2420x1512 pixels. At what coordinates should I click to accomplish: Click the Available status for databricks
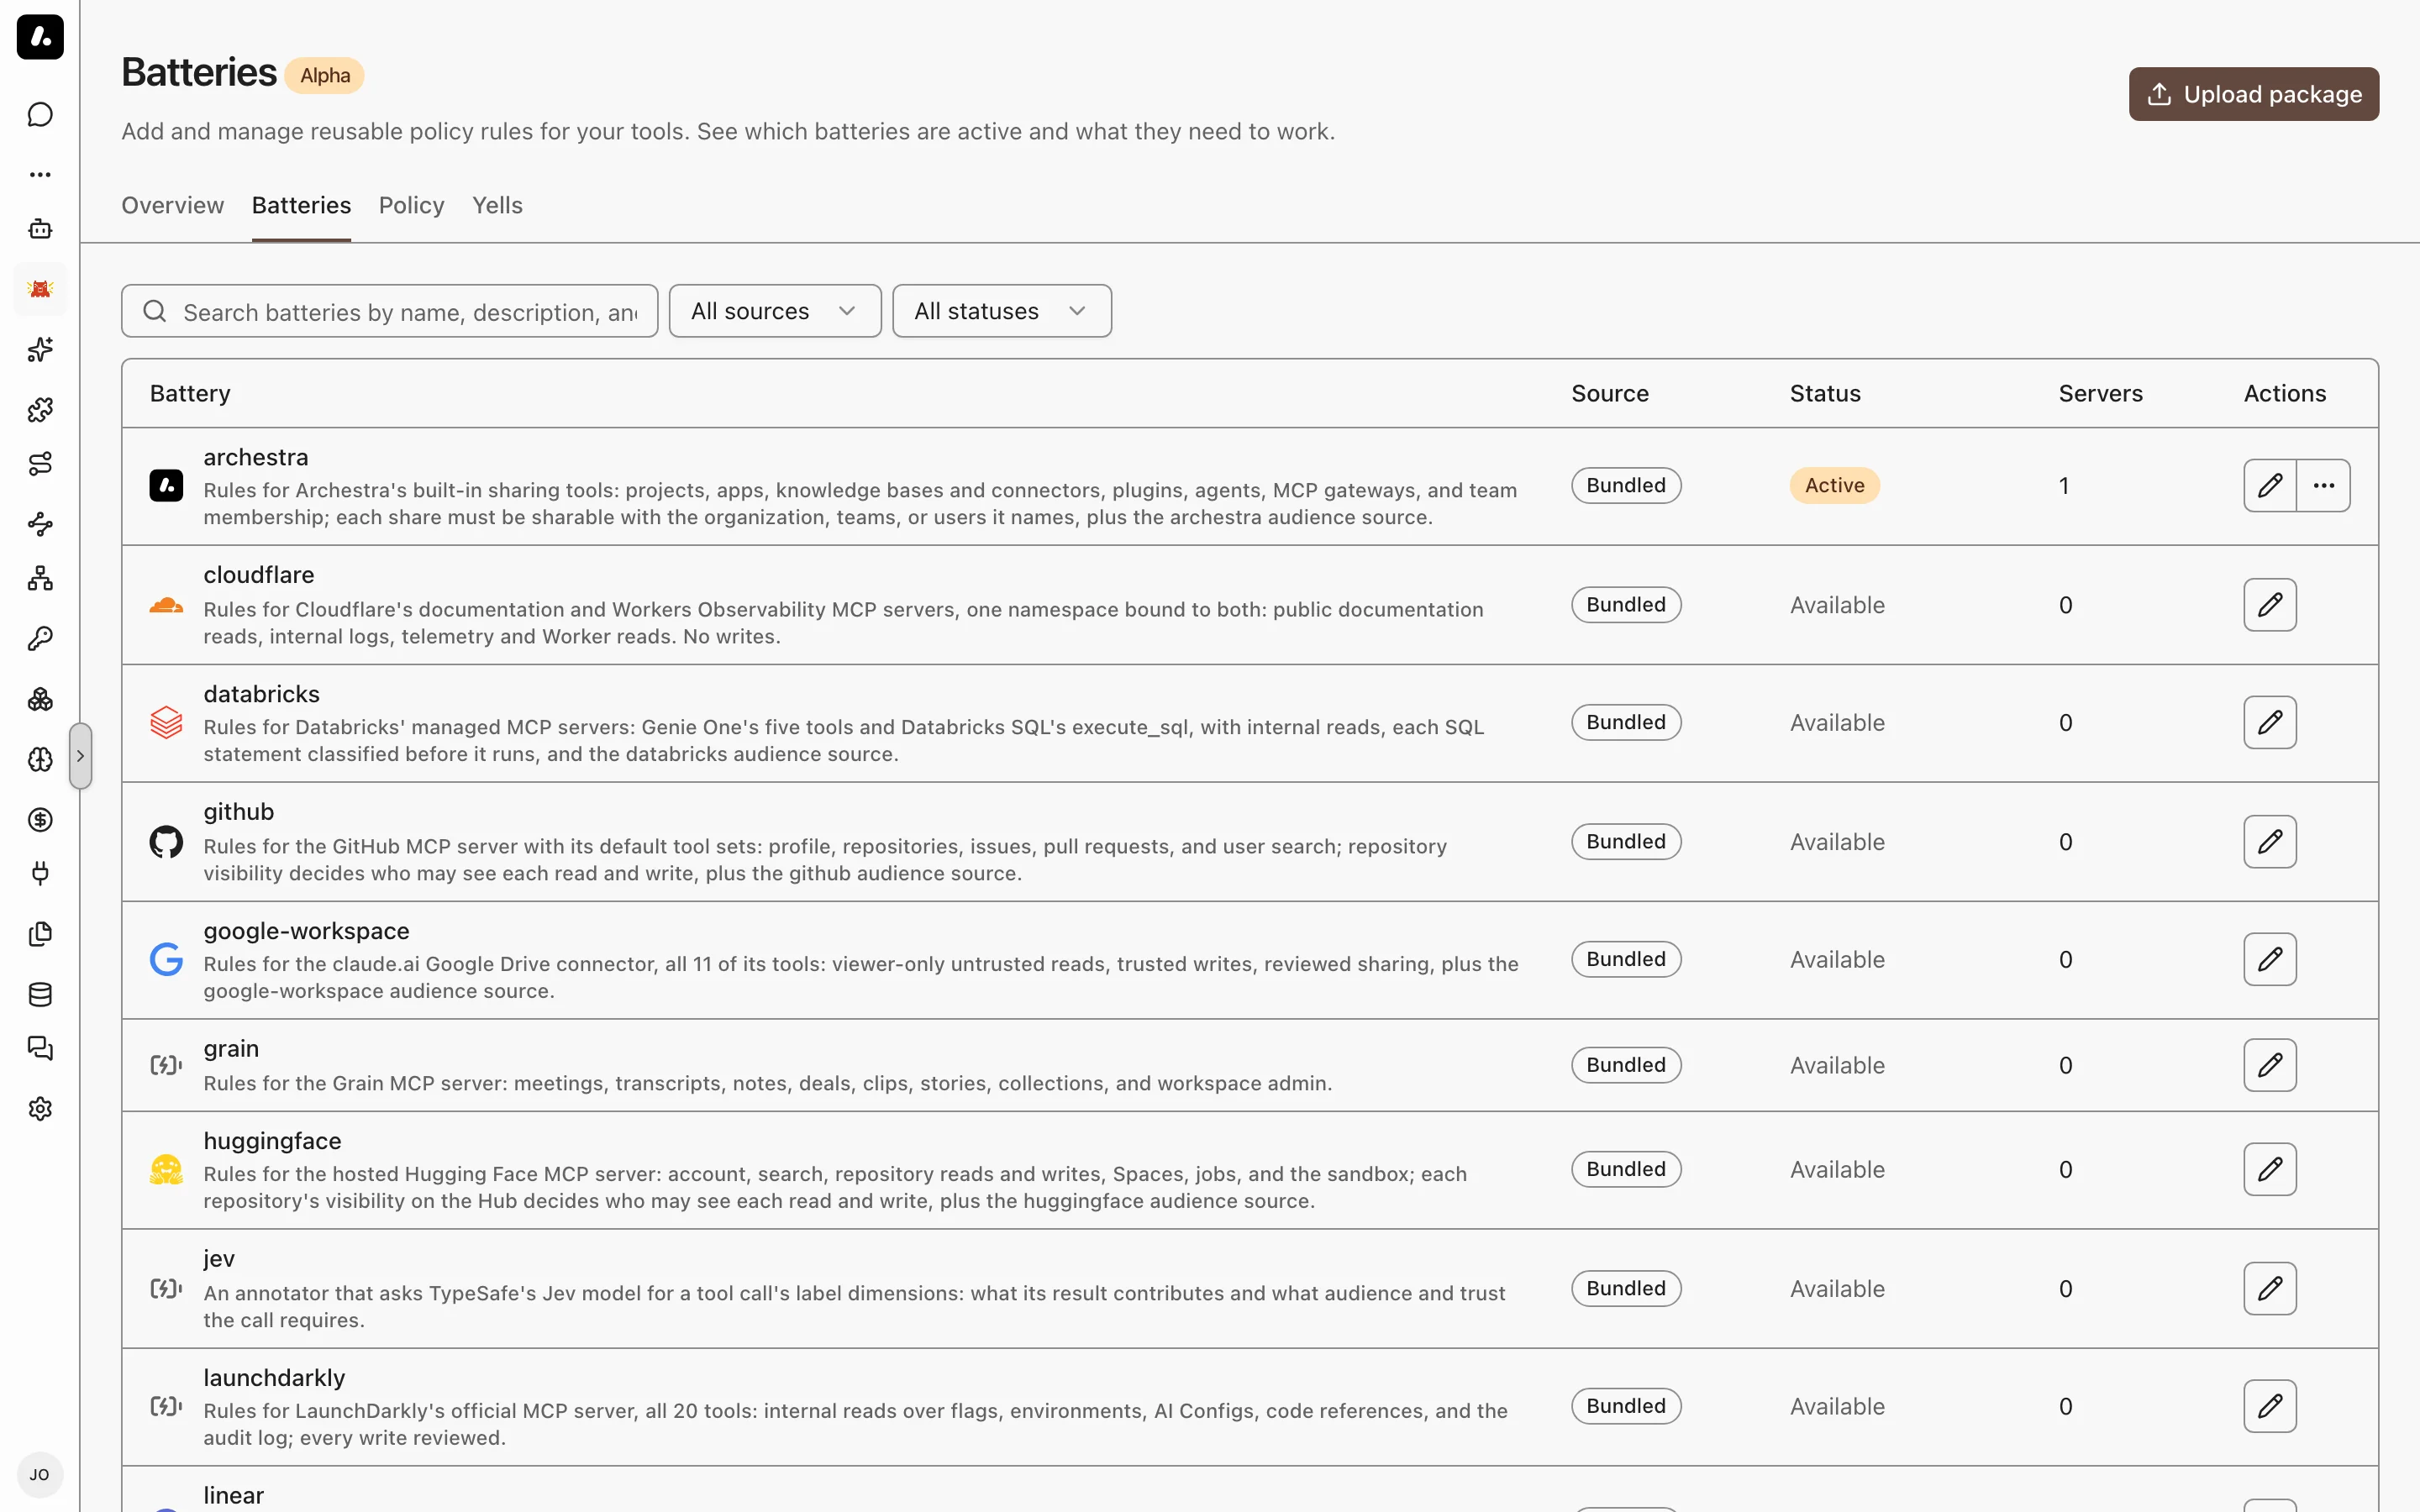tap(1837, 723)
